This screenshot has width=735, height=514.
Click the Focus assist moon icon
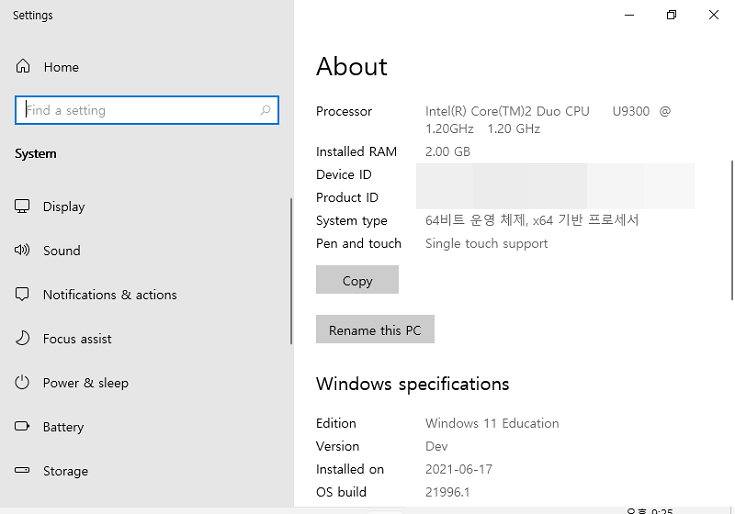22,338
